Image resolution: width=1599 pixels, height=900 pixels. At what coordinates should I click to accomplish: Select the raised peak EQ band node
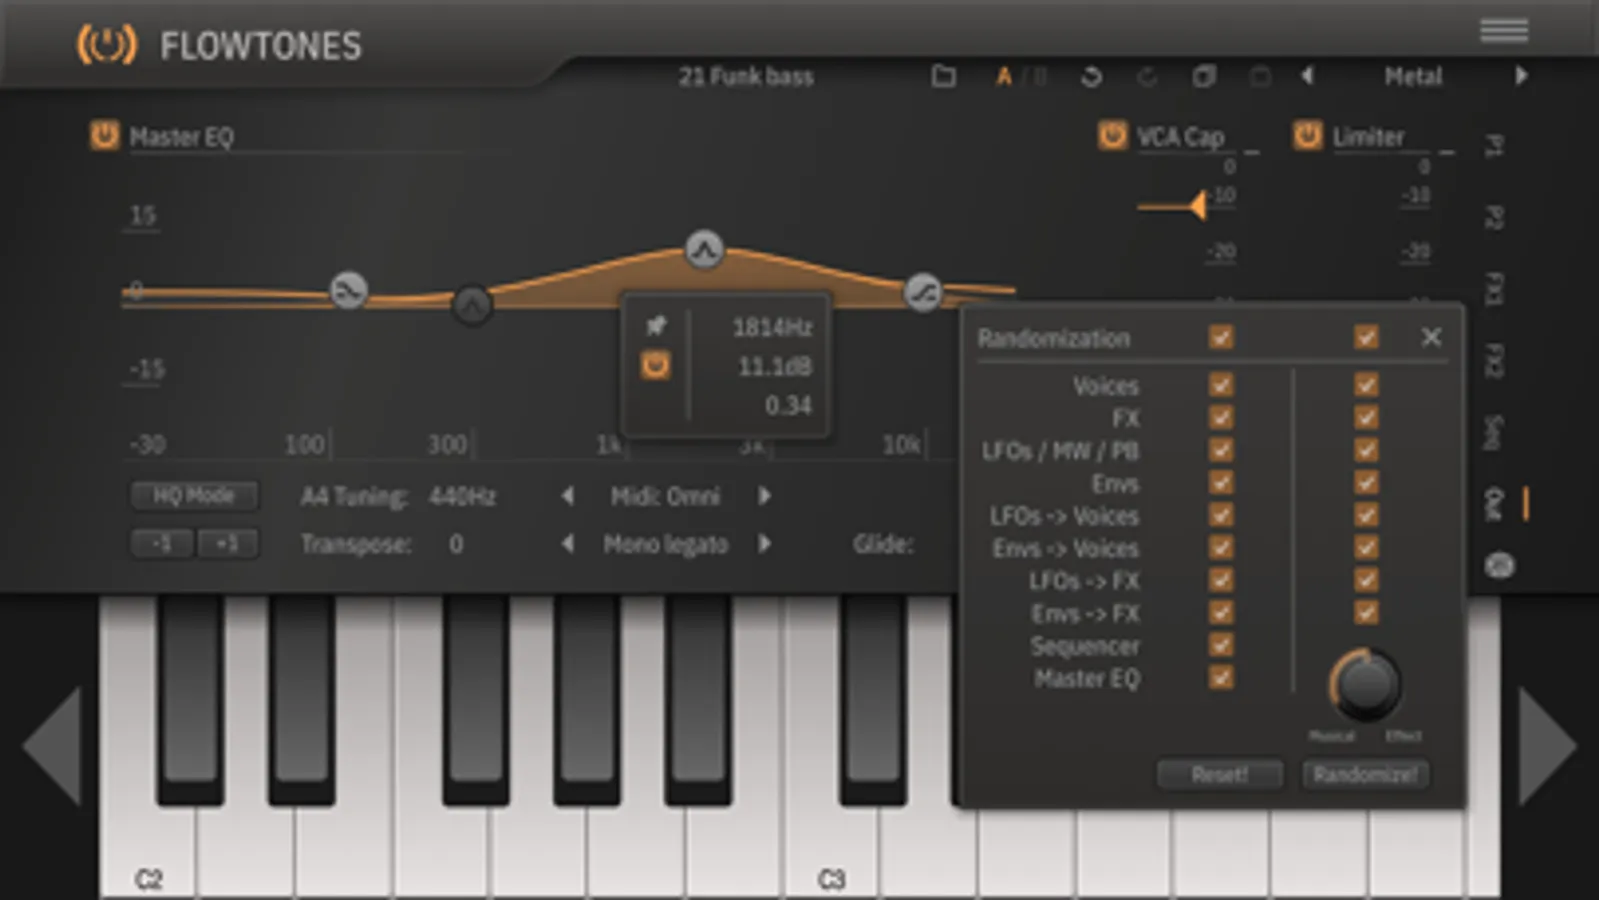[x=704, y=249]
